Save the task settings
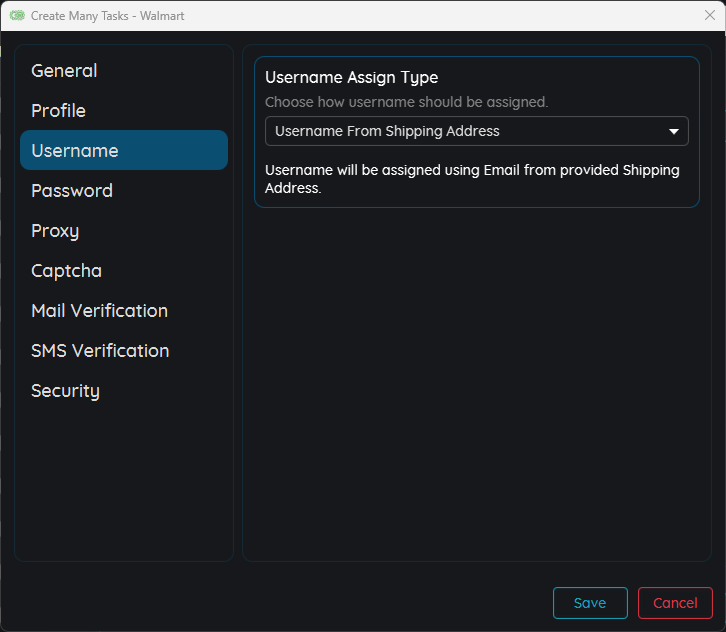726x632 pixels. (590, 603)
